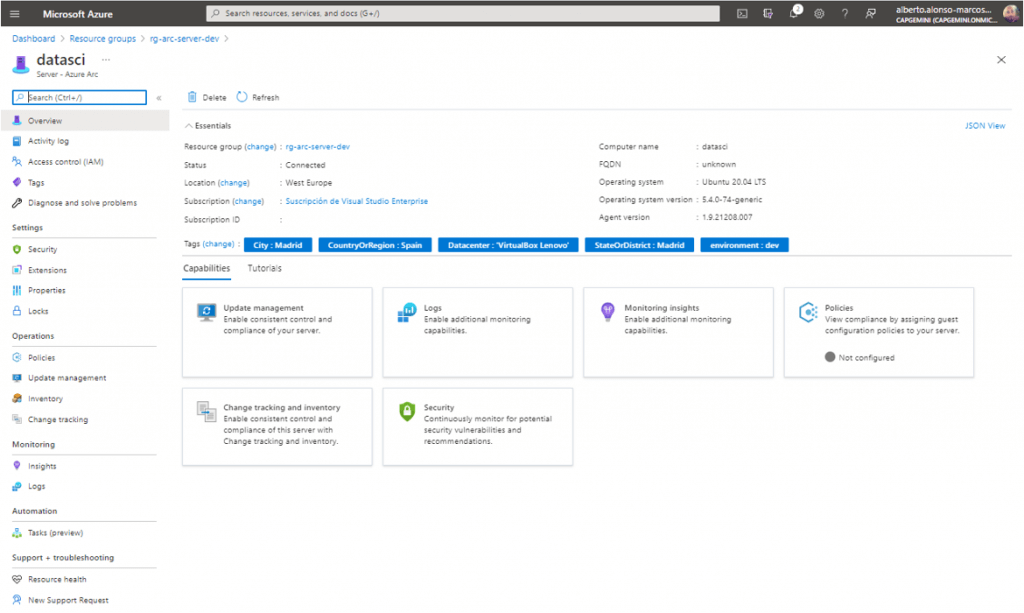Screen dimensions: 1024x613
Task: Click the City : Madrid tag
Action: click(x=278, y=245)
